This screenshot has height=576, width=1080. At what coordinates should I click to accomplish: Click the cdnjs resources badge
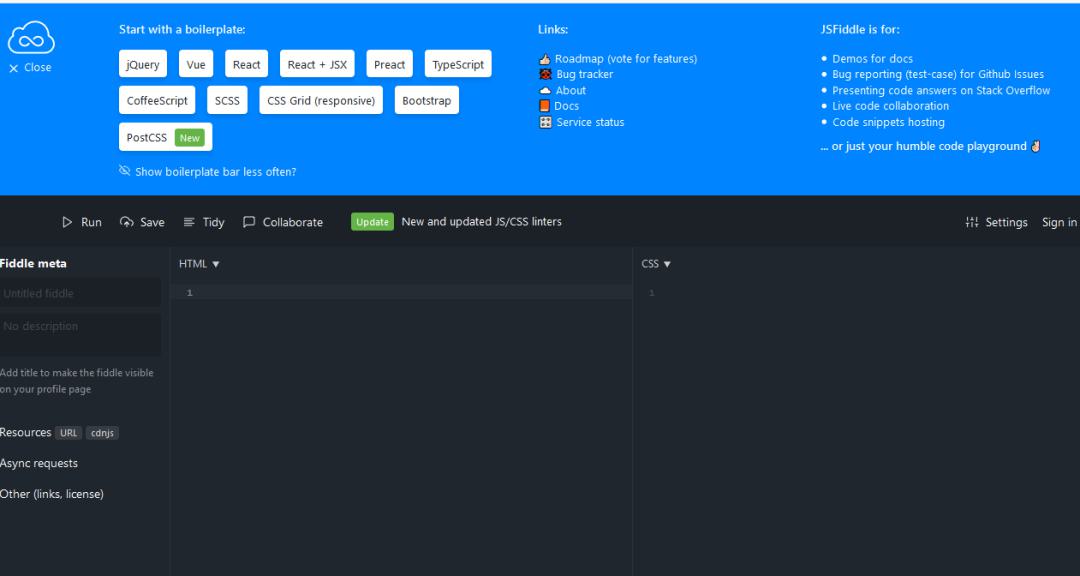[x=102, y=433]
